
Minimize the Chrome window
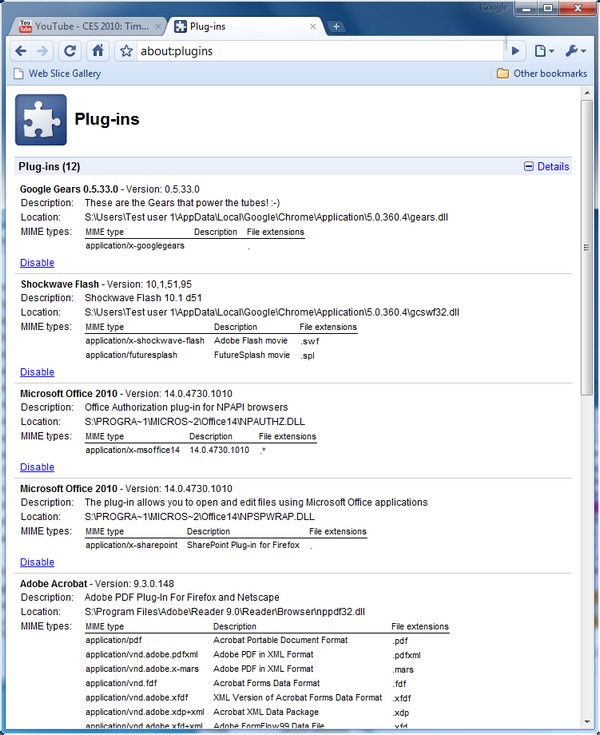point(526,8)
